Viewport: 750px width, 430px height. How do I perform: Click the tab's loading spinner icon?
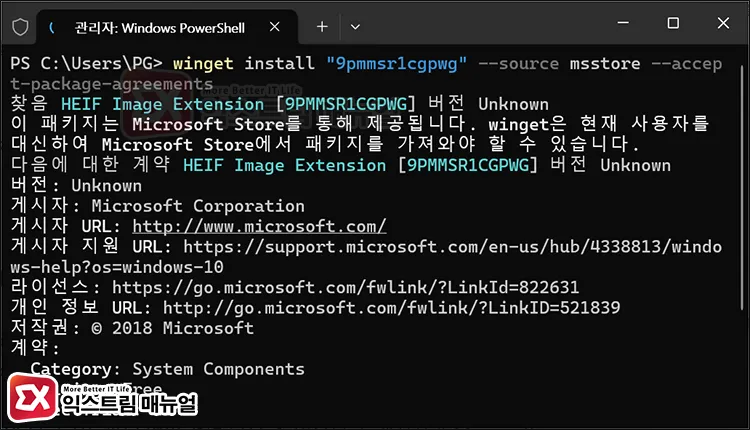point(52,28)
